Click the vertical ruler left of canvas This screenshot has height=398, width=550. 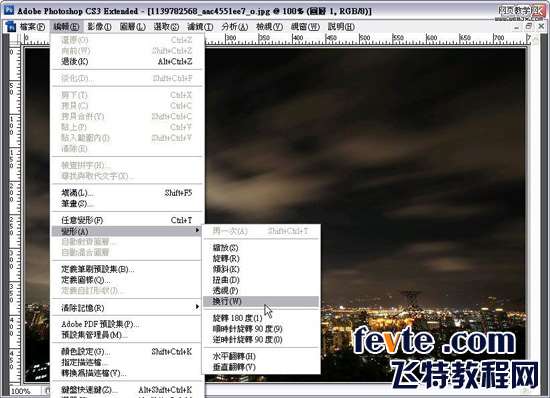pos(15,214)
